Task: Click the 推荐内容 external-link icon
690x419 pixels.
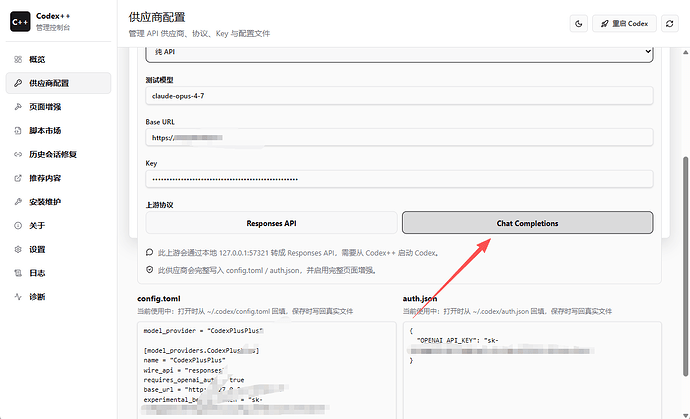Action: click(18, 178)
